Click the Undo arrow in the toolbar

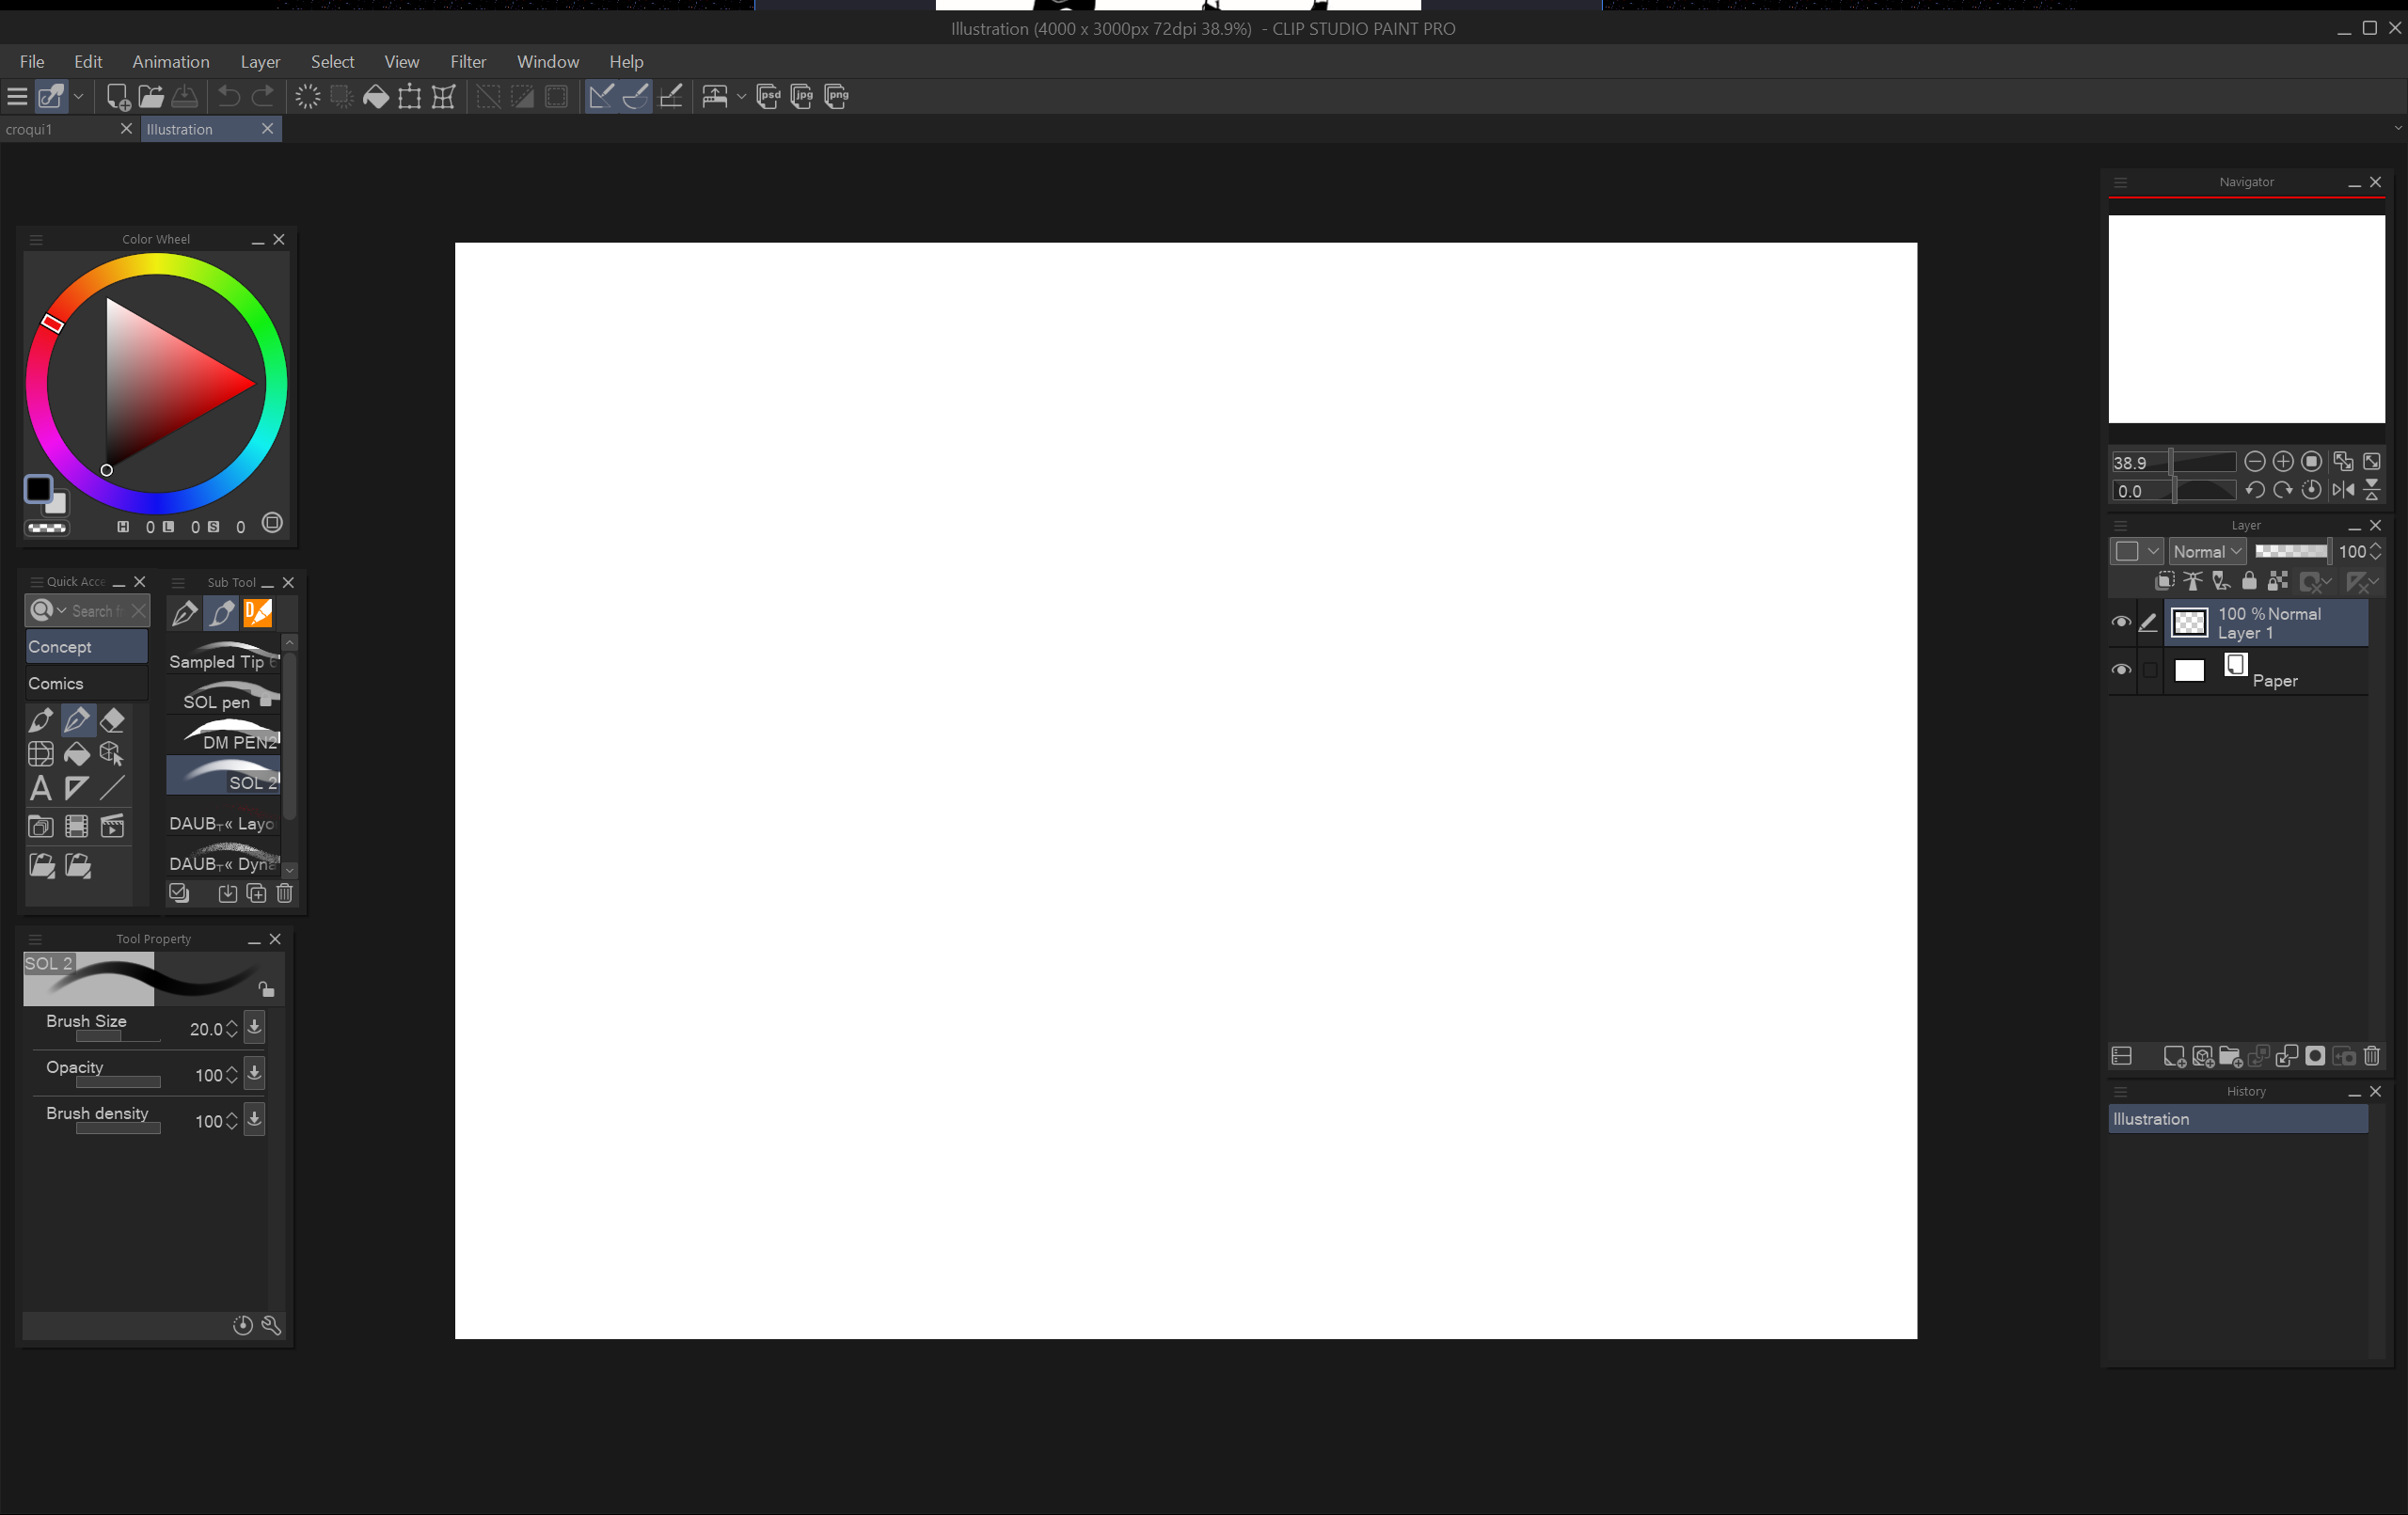(229, 96)
